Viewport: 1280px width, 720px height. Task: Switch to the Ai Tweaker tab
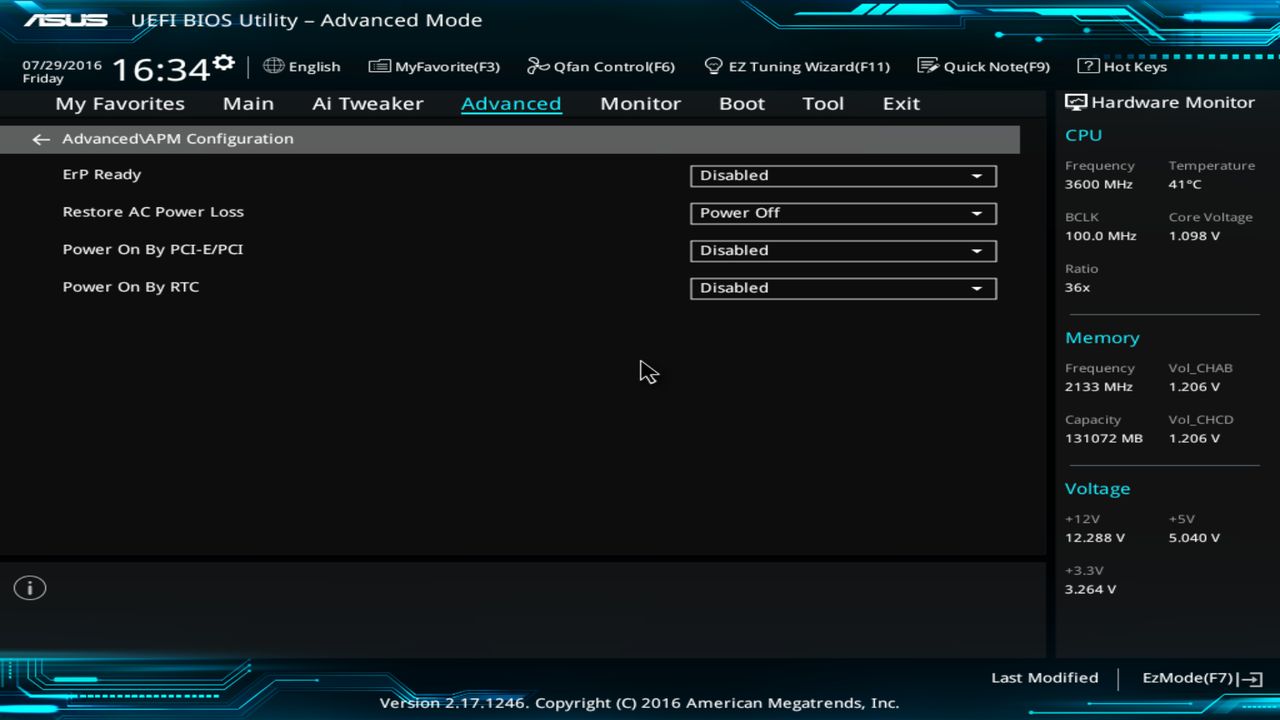367,103
